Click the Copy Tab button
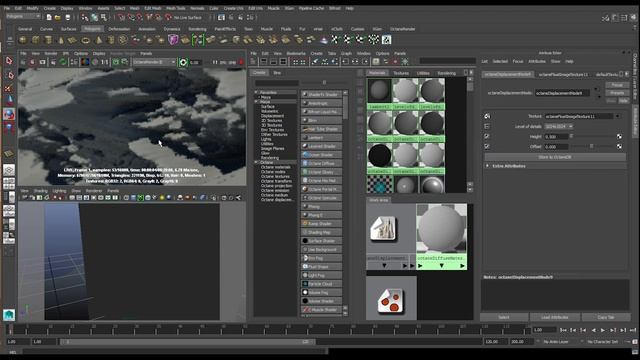Viewport: 640px width, 360px height. [606, 317]
